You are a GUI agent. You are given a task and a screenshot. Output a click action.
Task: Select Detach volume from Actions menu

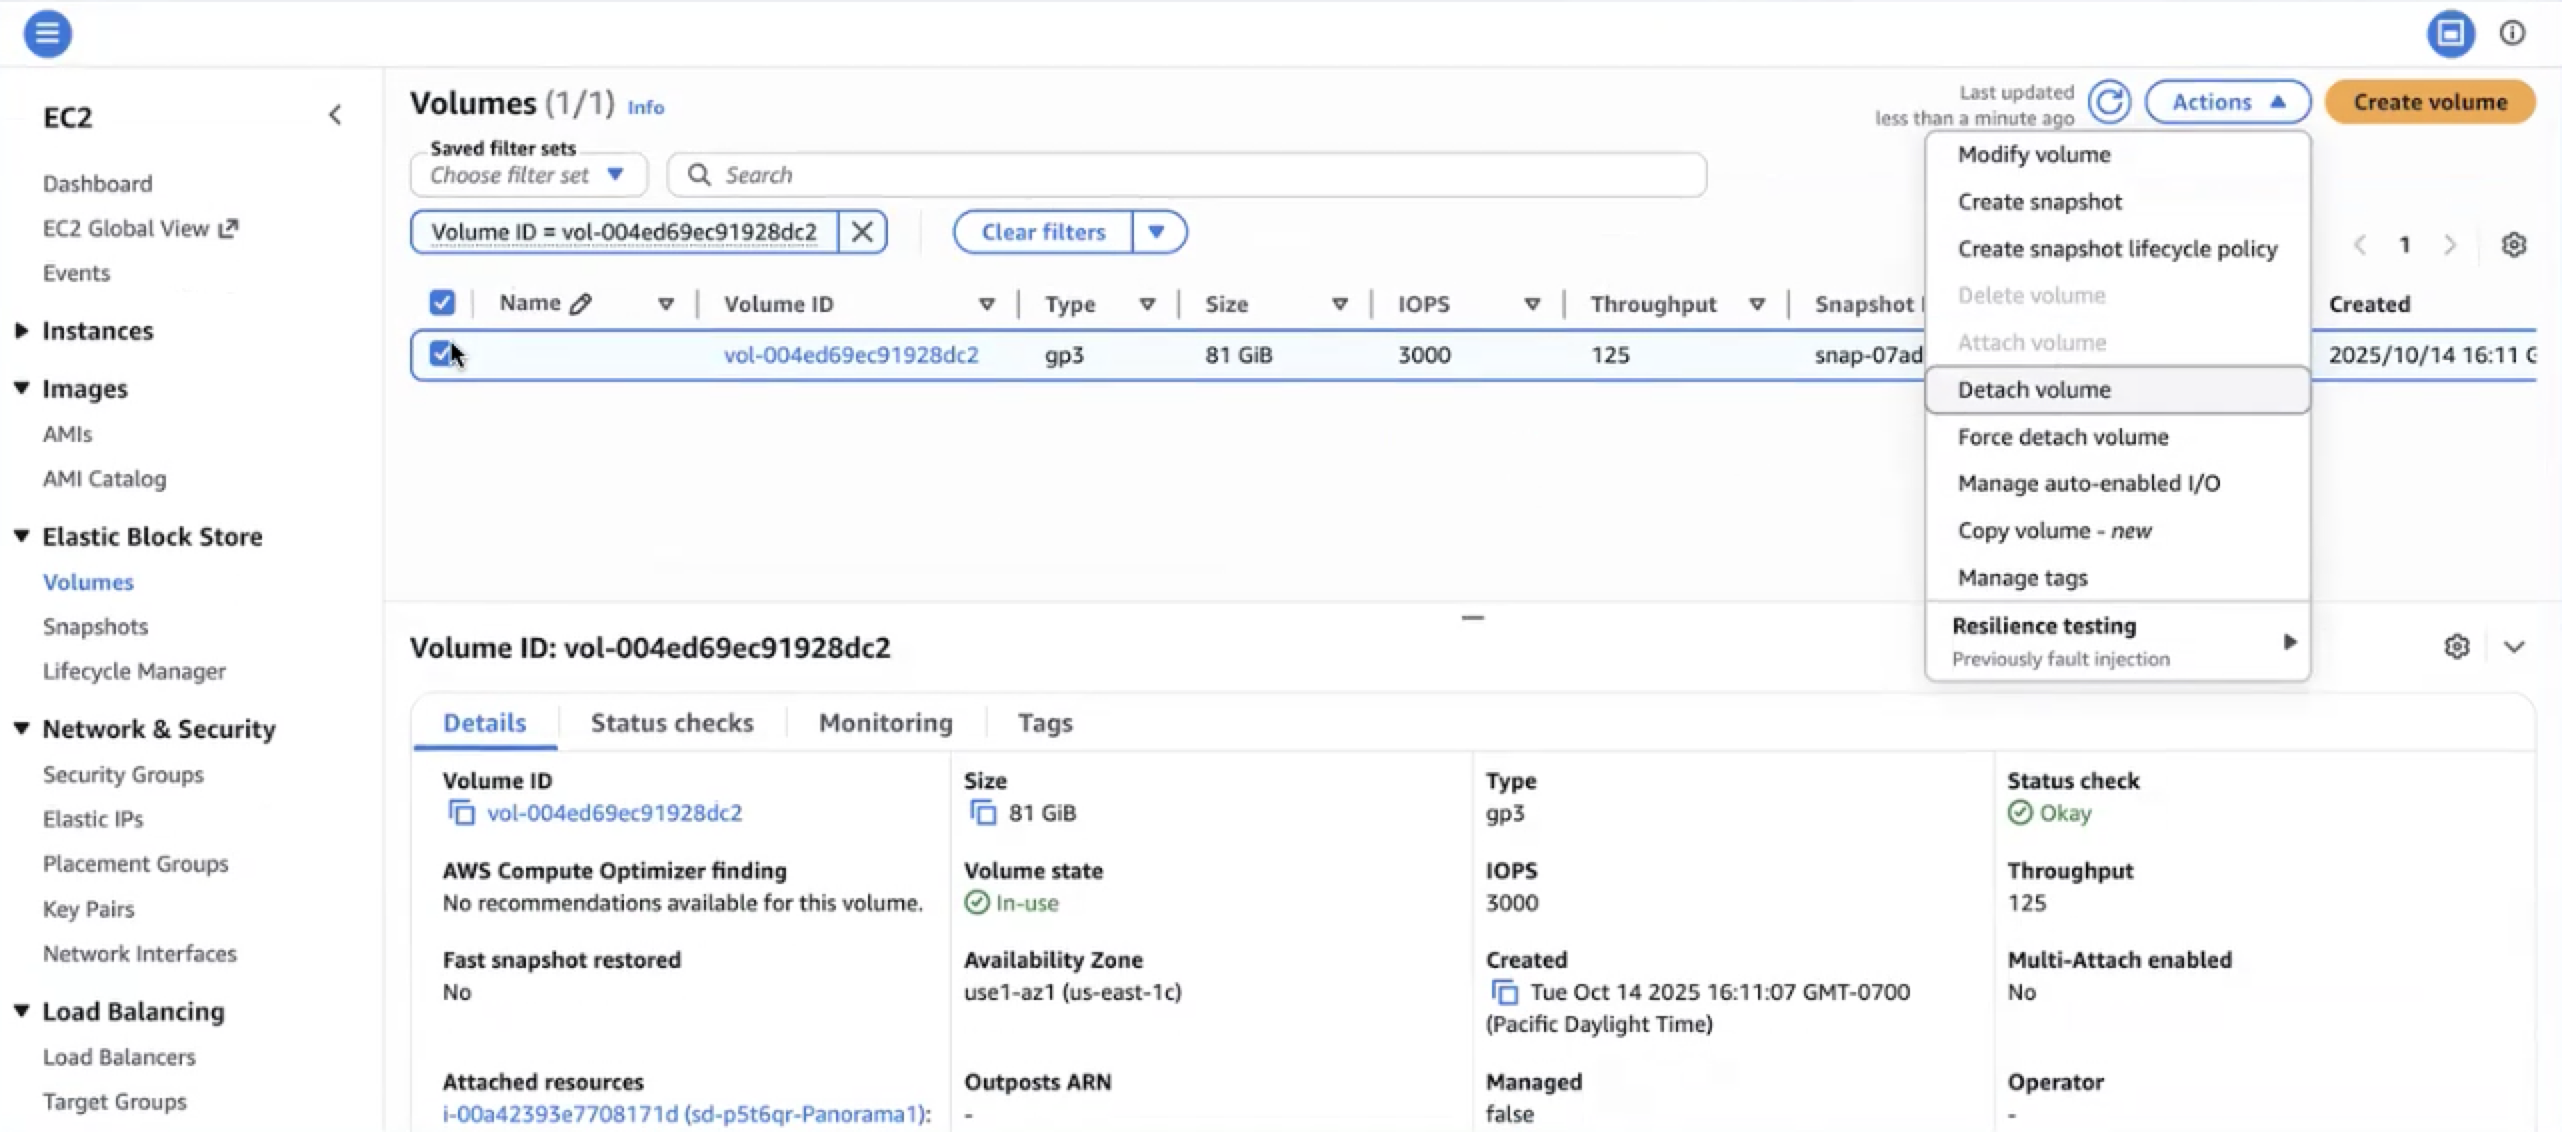(2034, 390)
